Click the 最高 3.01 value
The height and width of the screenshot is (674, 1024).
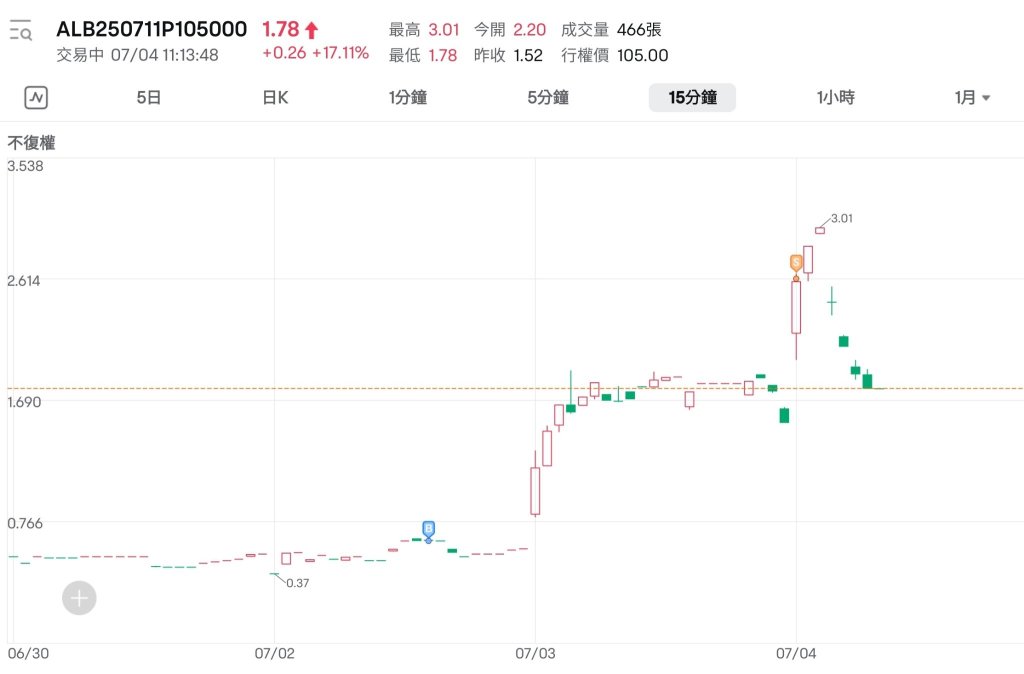pyautogui.click(x=424, y=30)
